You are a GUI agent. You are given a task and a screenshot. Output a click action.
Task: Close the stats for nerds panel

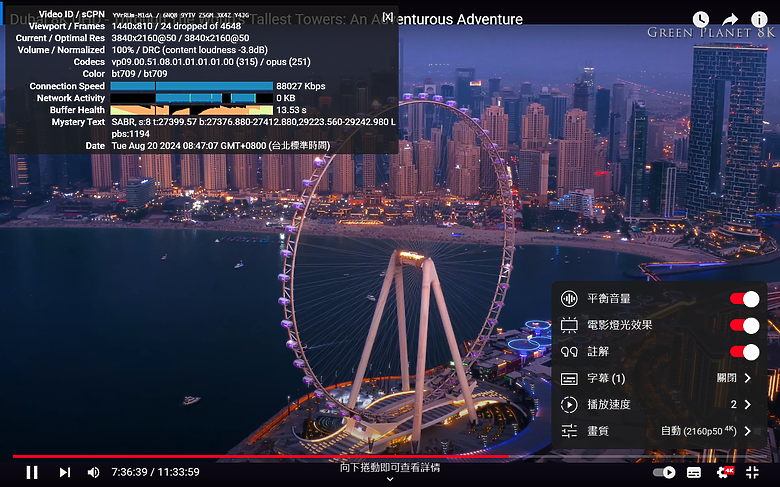[388, 16]
